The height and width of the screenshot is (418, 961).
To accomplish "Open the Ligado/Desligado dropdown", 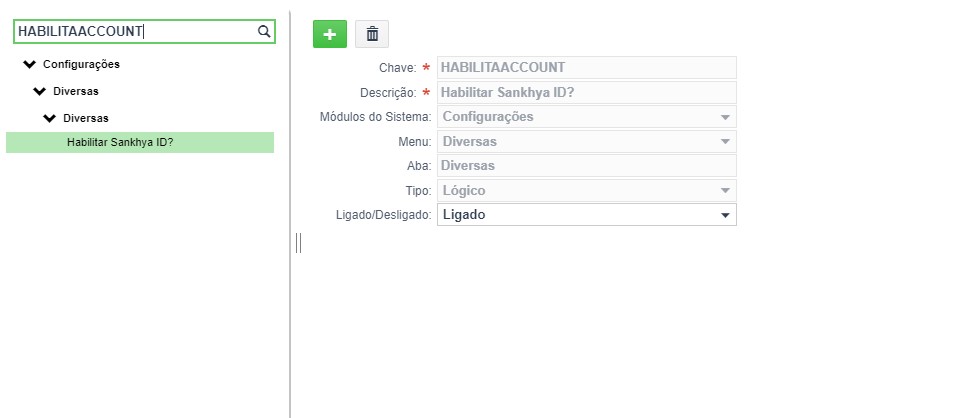I will click(587, 215).
